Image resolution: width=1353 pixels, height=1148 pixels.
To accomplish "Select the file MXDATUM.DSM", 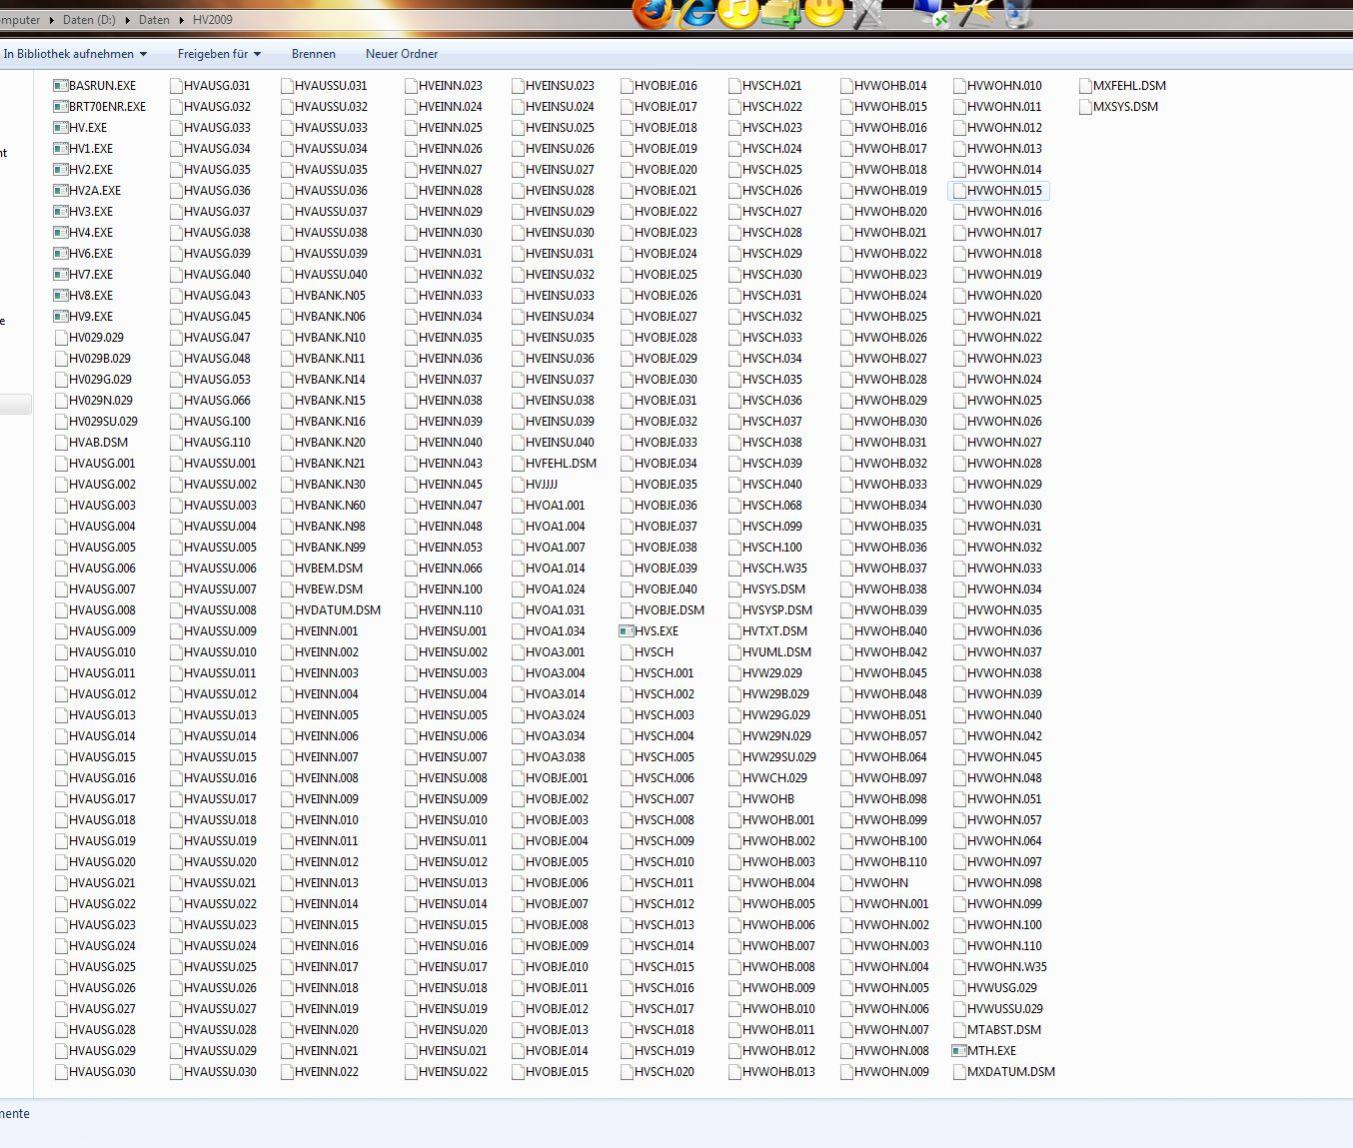I will tap(1004, 1072).
